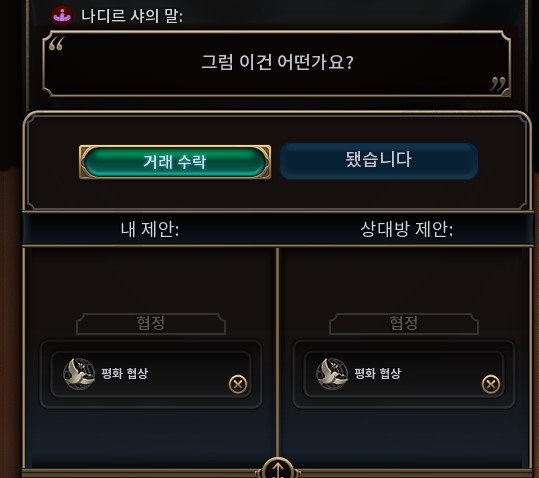Collapse the 협정 section in my offer
The image size is (539, 478).
point(151,323)
